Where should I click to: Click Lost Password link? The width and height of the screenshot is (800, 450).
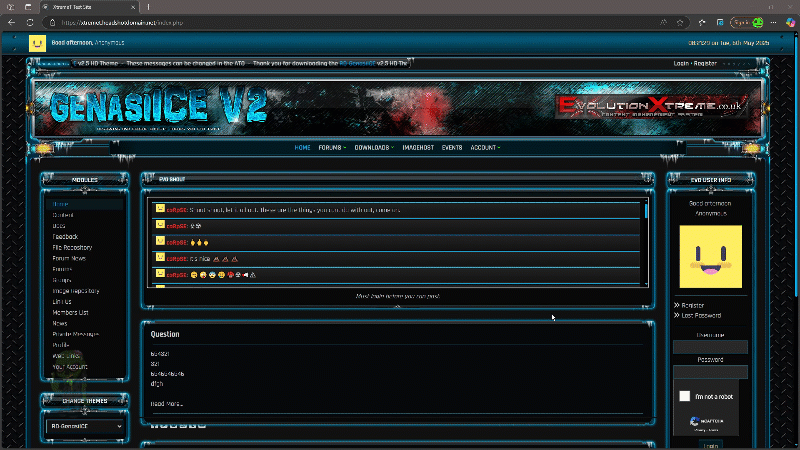701,315
